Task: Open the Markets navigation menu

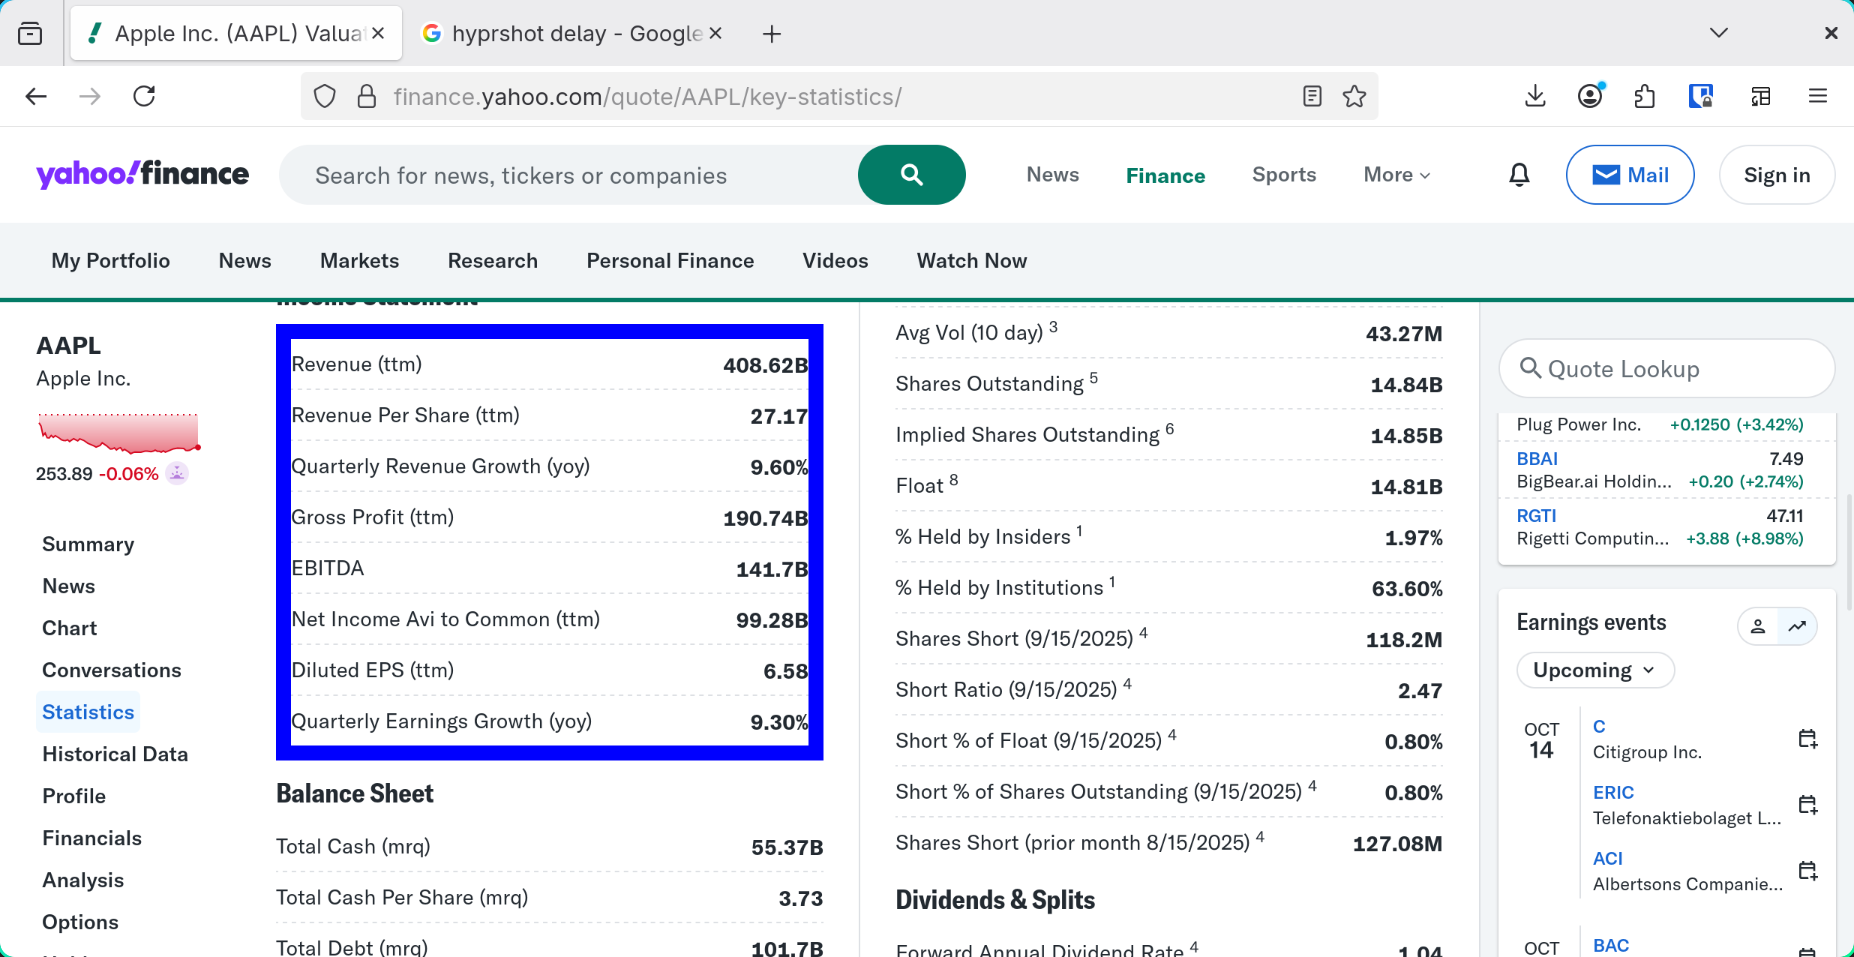Action: pos(359,261)
